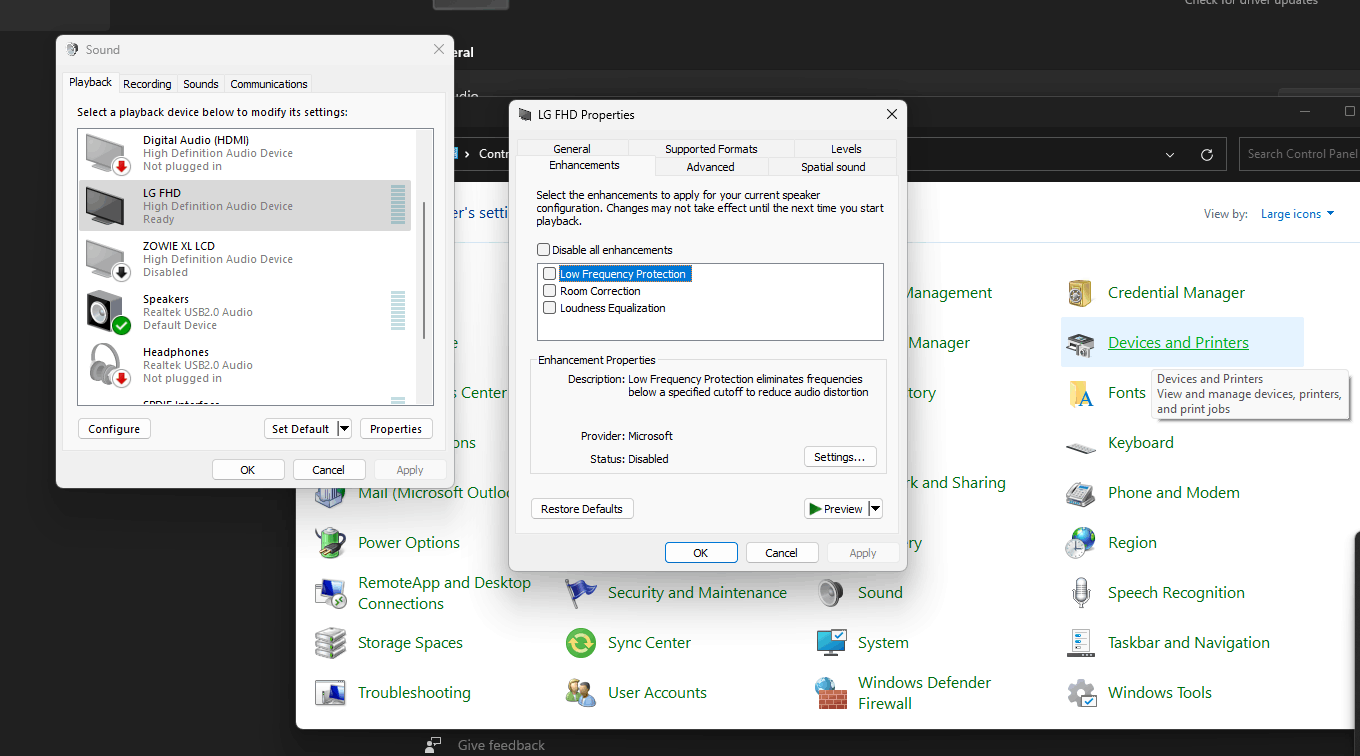Enable the Loudness Equalization checkbox

tap(549, 308)
